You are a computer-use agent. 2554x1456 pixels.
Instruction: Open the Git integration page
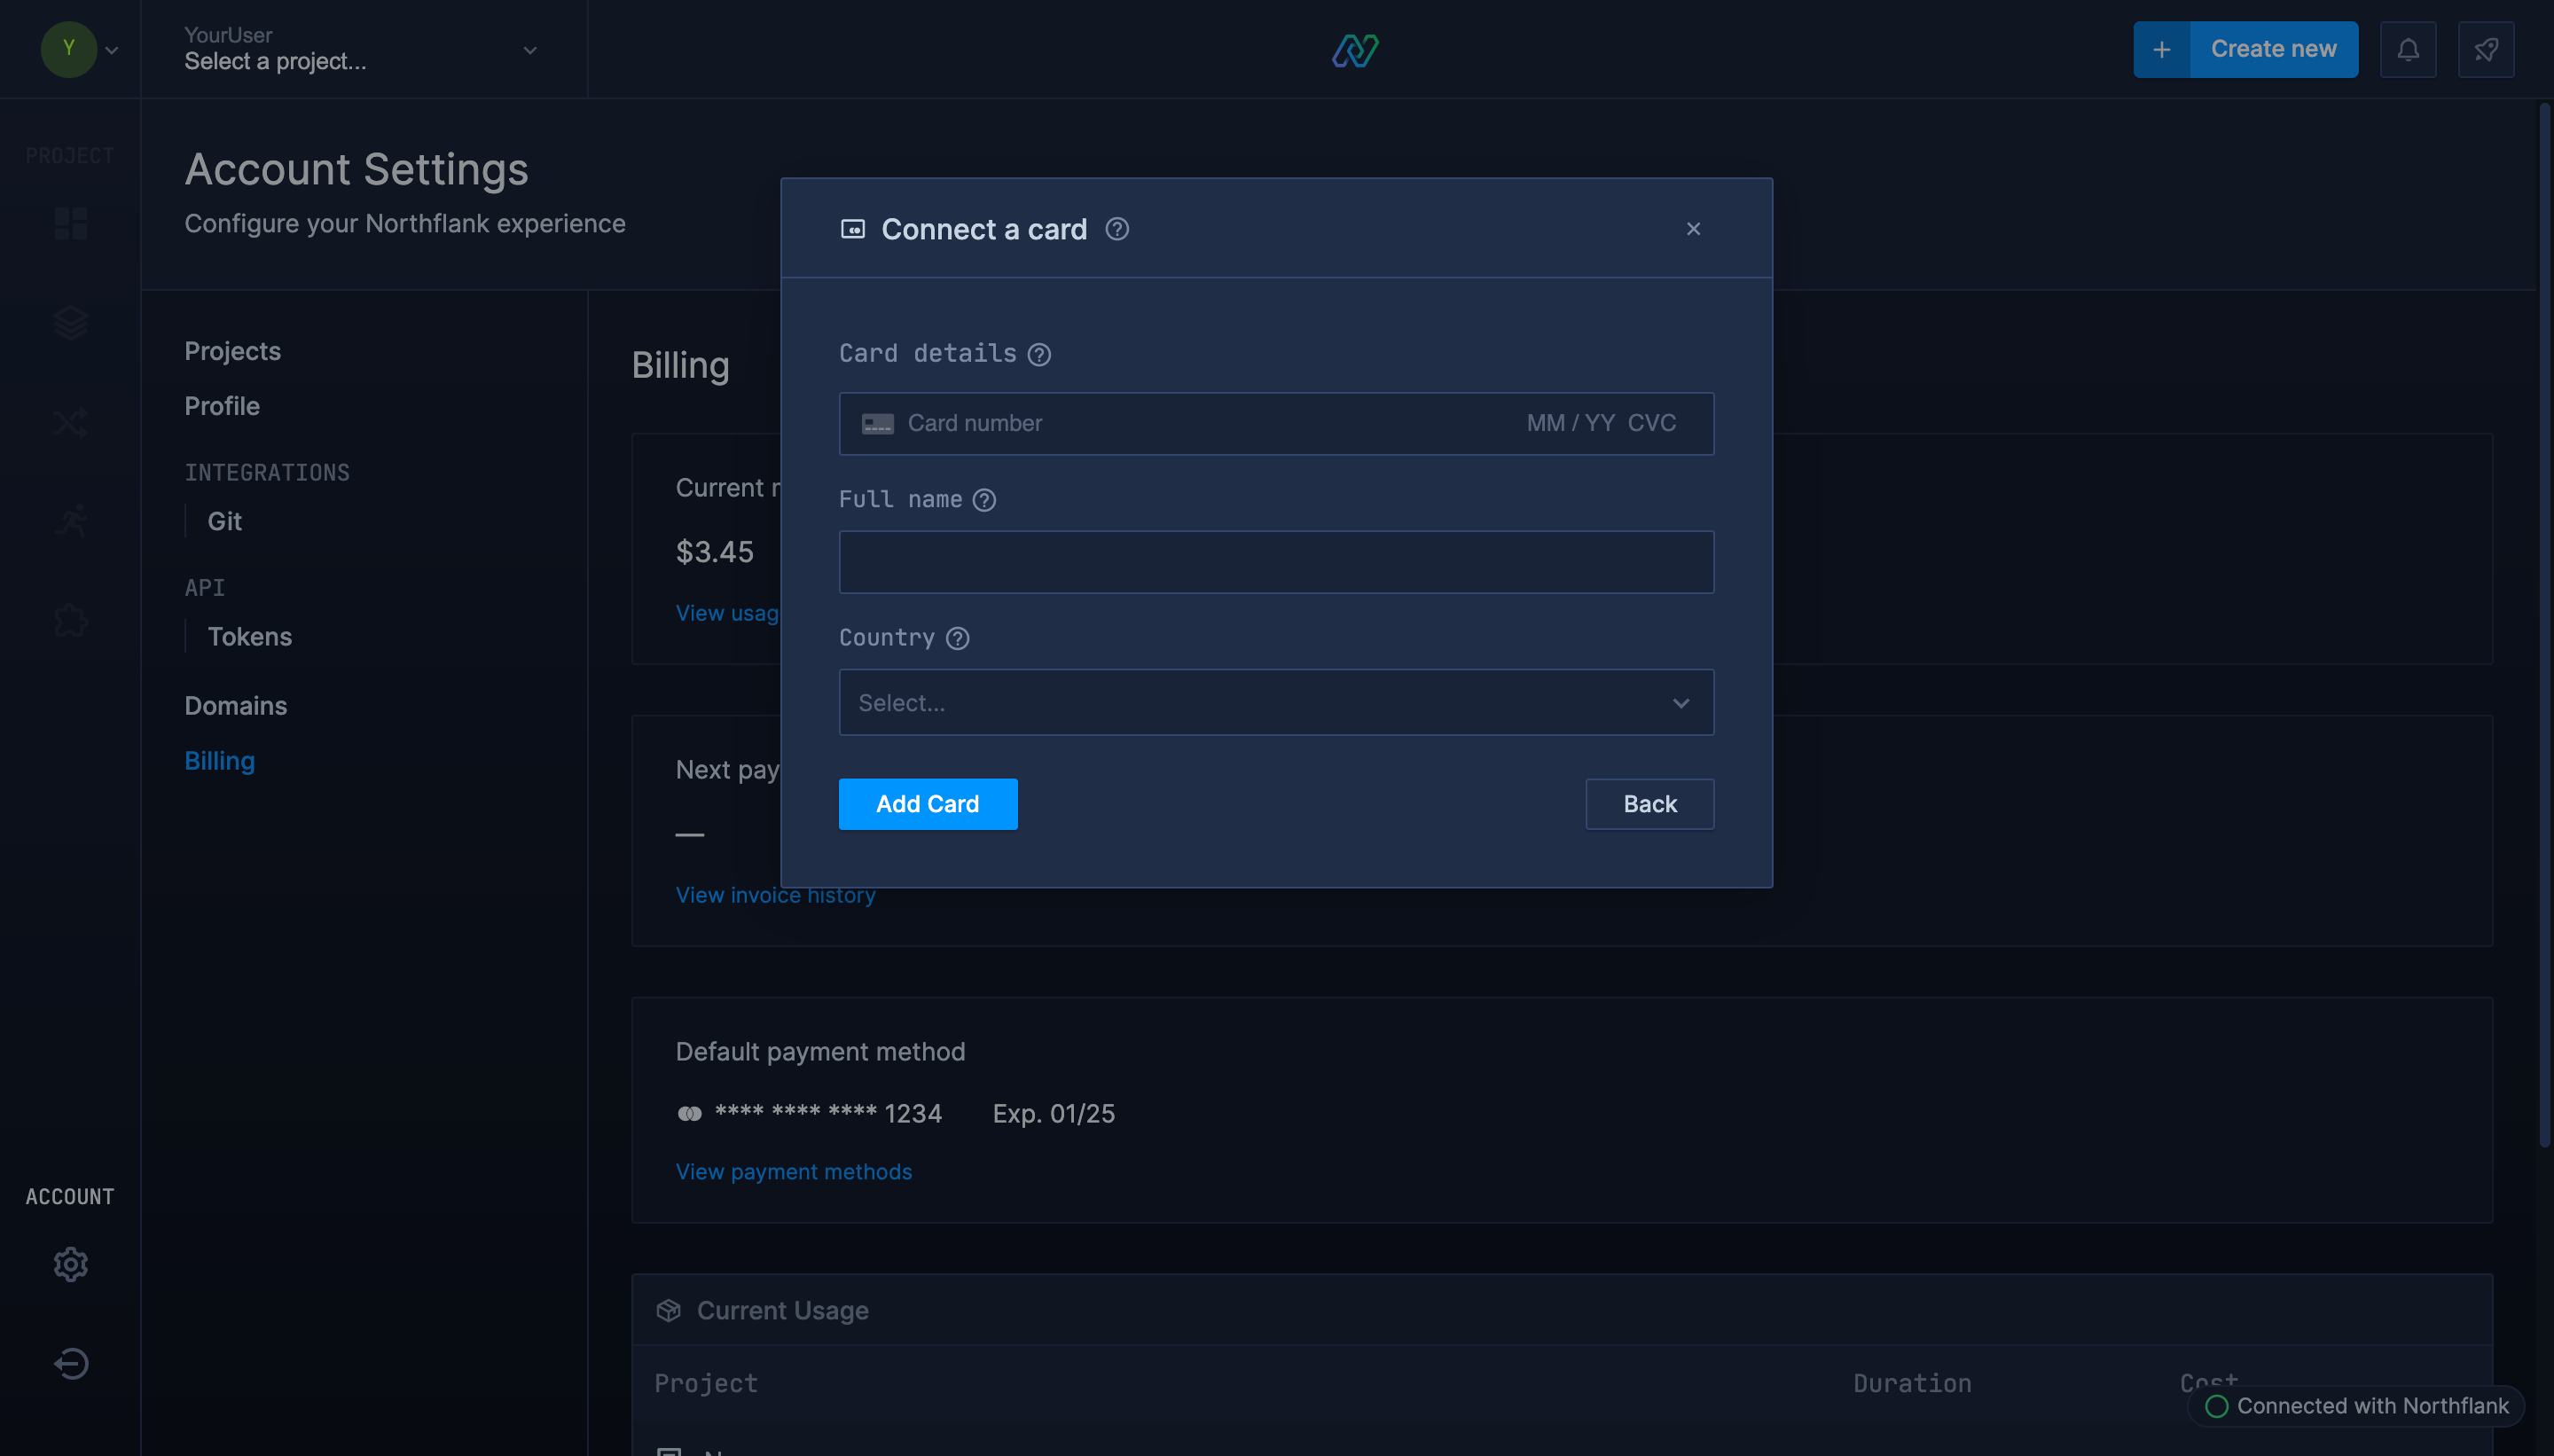click(x=225, y=521)
